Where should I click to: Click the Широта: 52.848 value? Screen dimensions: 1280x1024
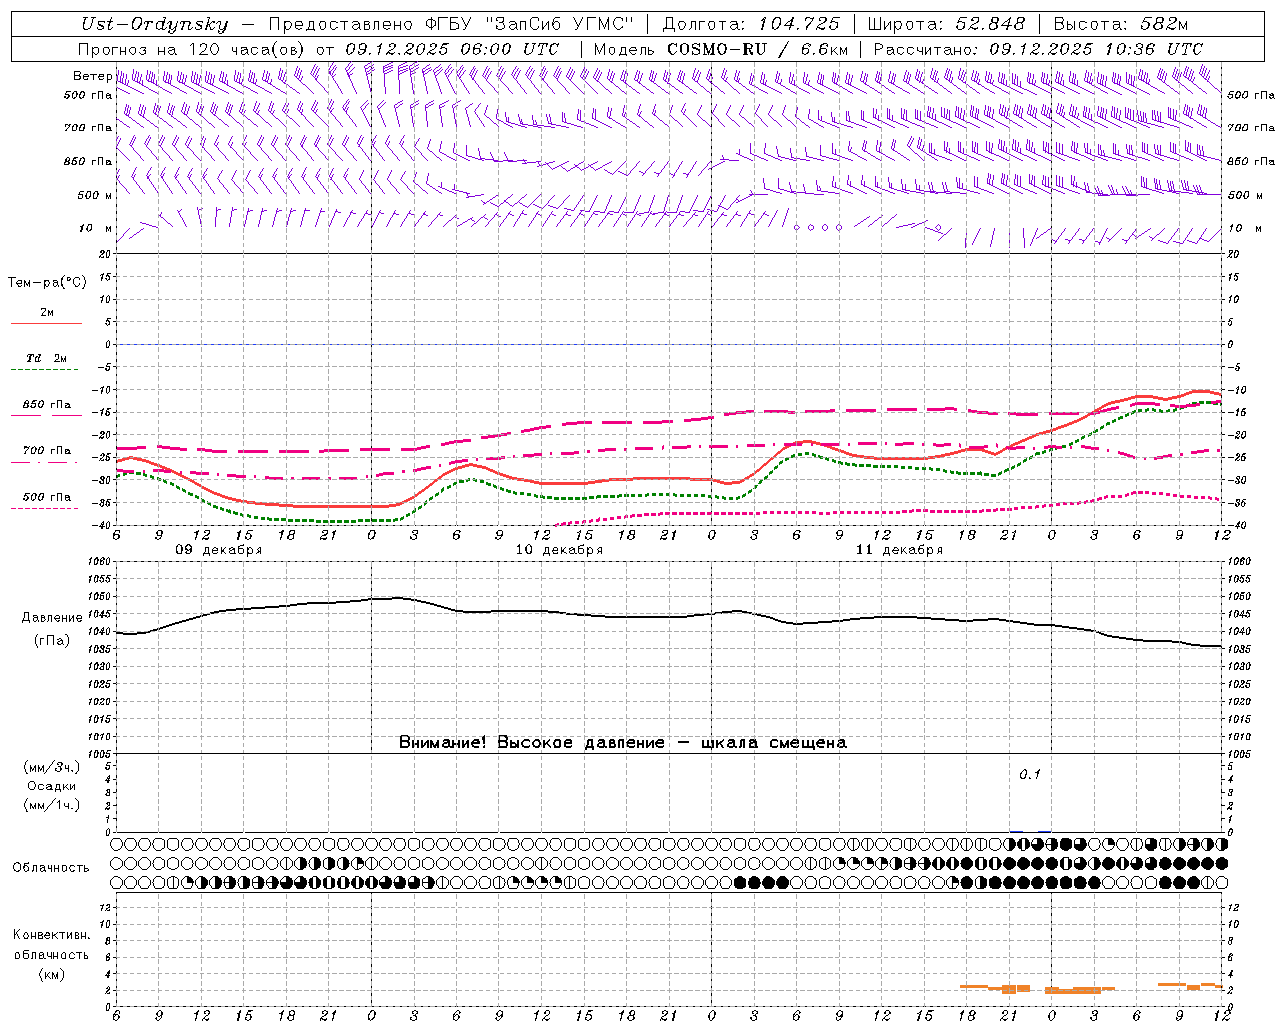[946, 24]
